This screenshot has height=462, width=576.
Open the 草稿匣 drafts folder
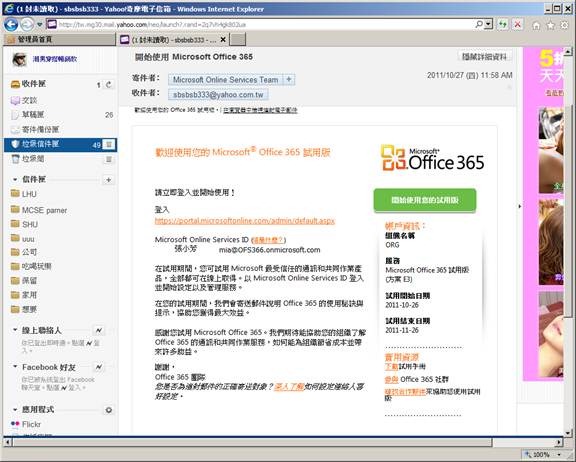tap(33, 115)
